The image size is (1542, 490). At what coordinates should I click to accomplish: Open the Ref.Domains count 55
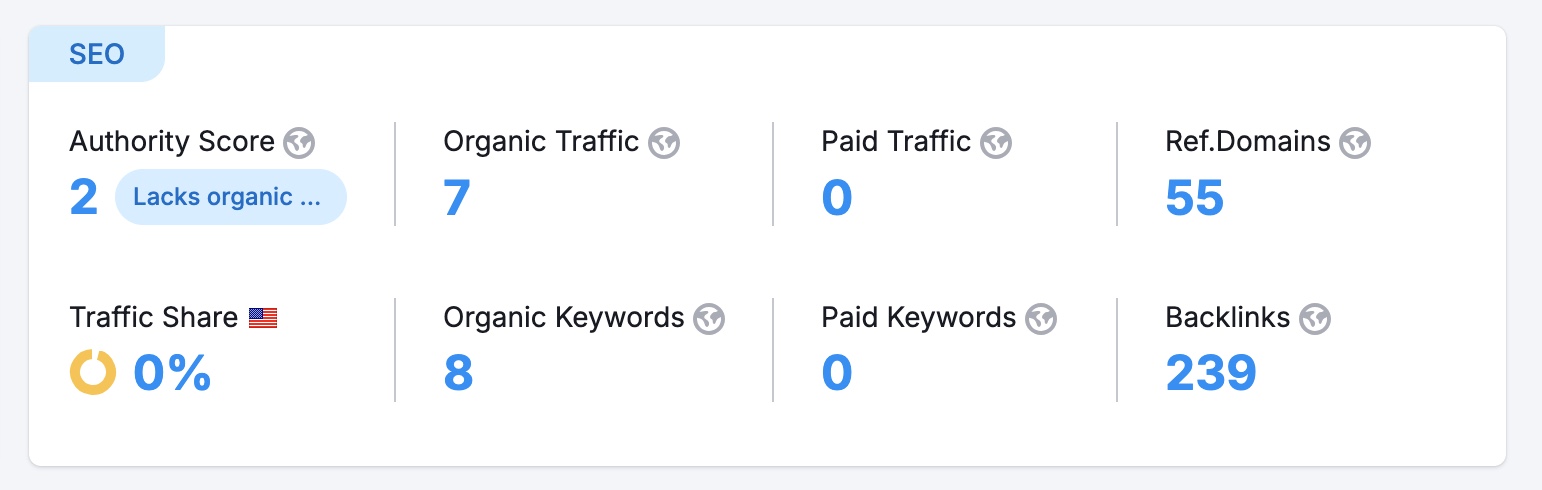1194,197
